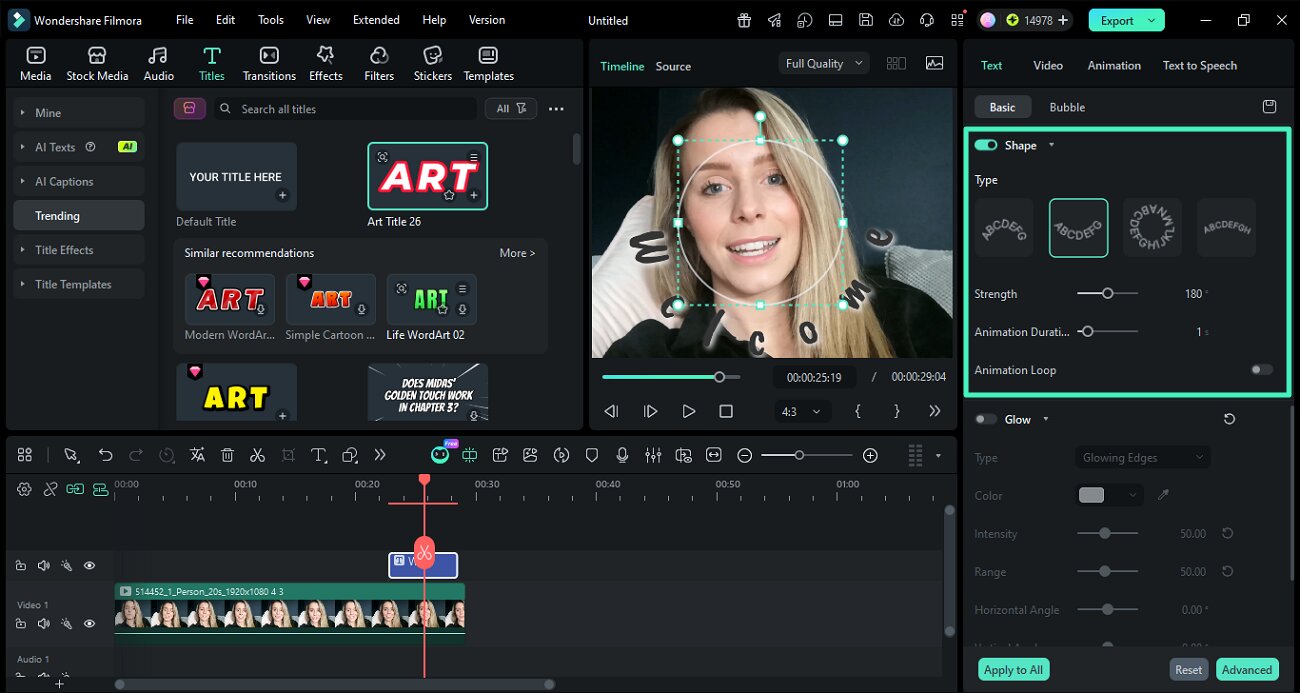The image size is (1300, 693).
Task: Click the delete trash icon in timeline toolbar
Action: click(227, 455)
